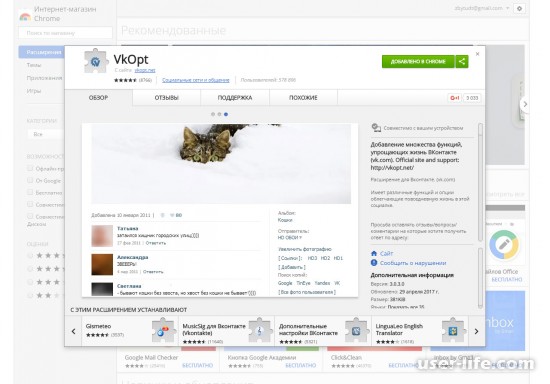Open the settings gear icon at top right
The height and width of the screenshot is (384, 550).
click(x=519, y=8)
